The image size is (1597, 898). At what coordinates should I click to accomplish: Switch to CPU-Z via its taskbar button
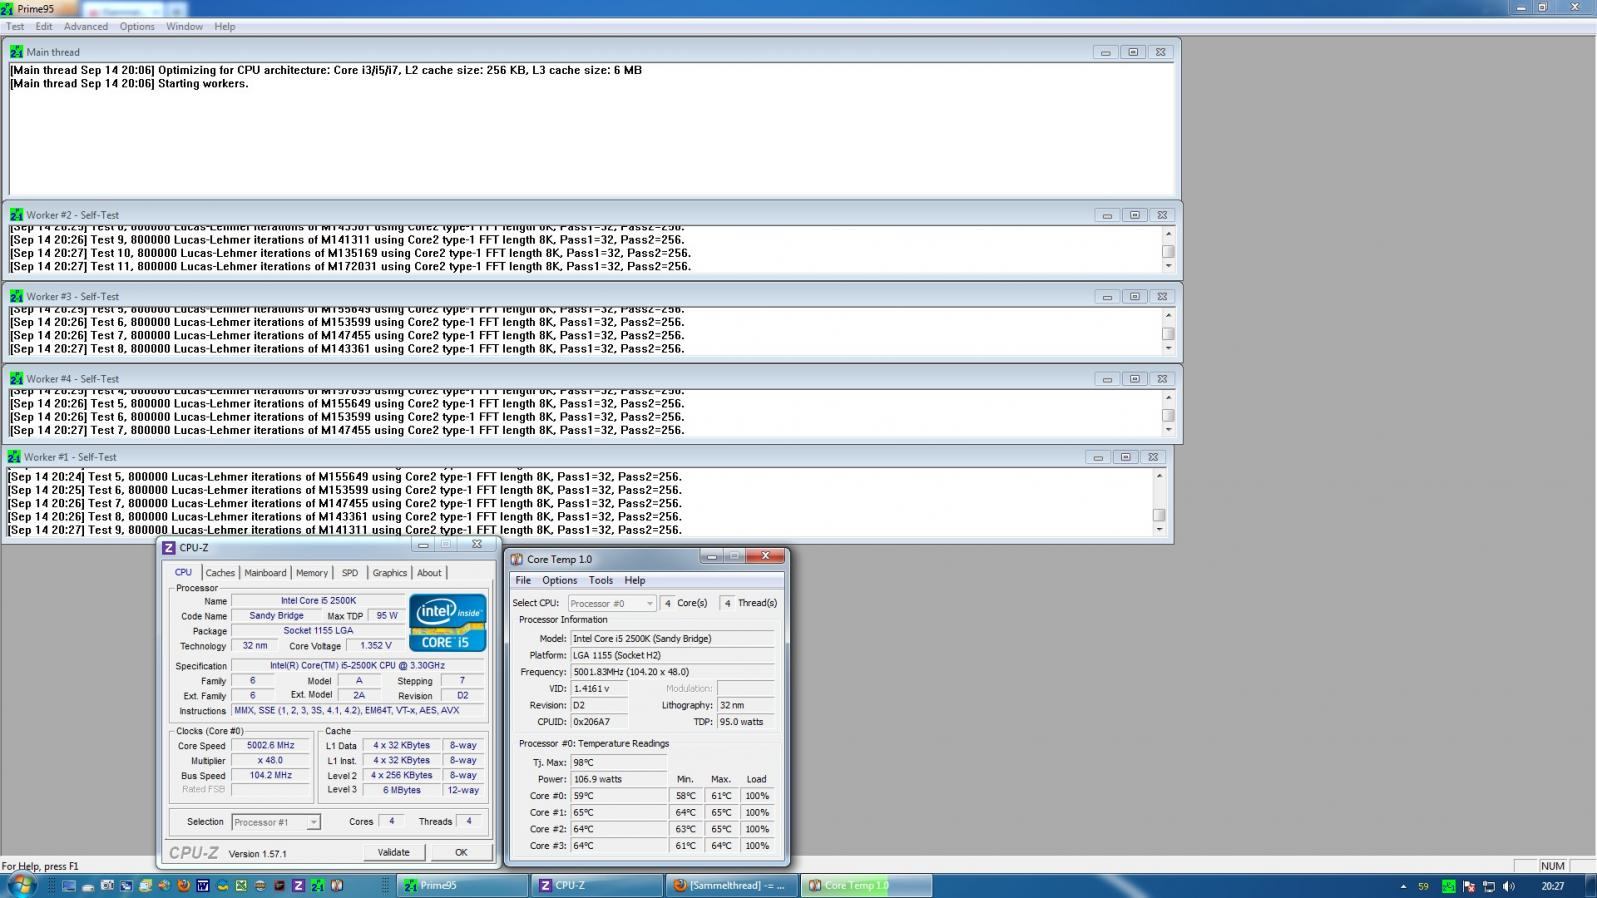(597, 885)
